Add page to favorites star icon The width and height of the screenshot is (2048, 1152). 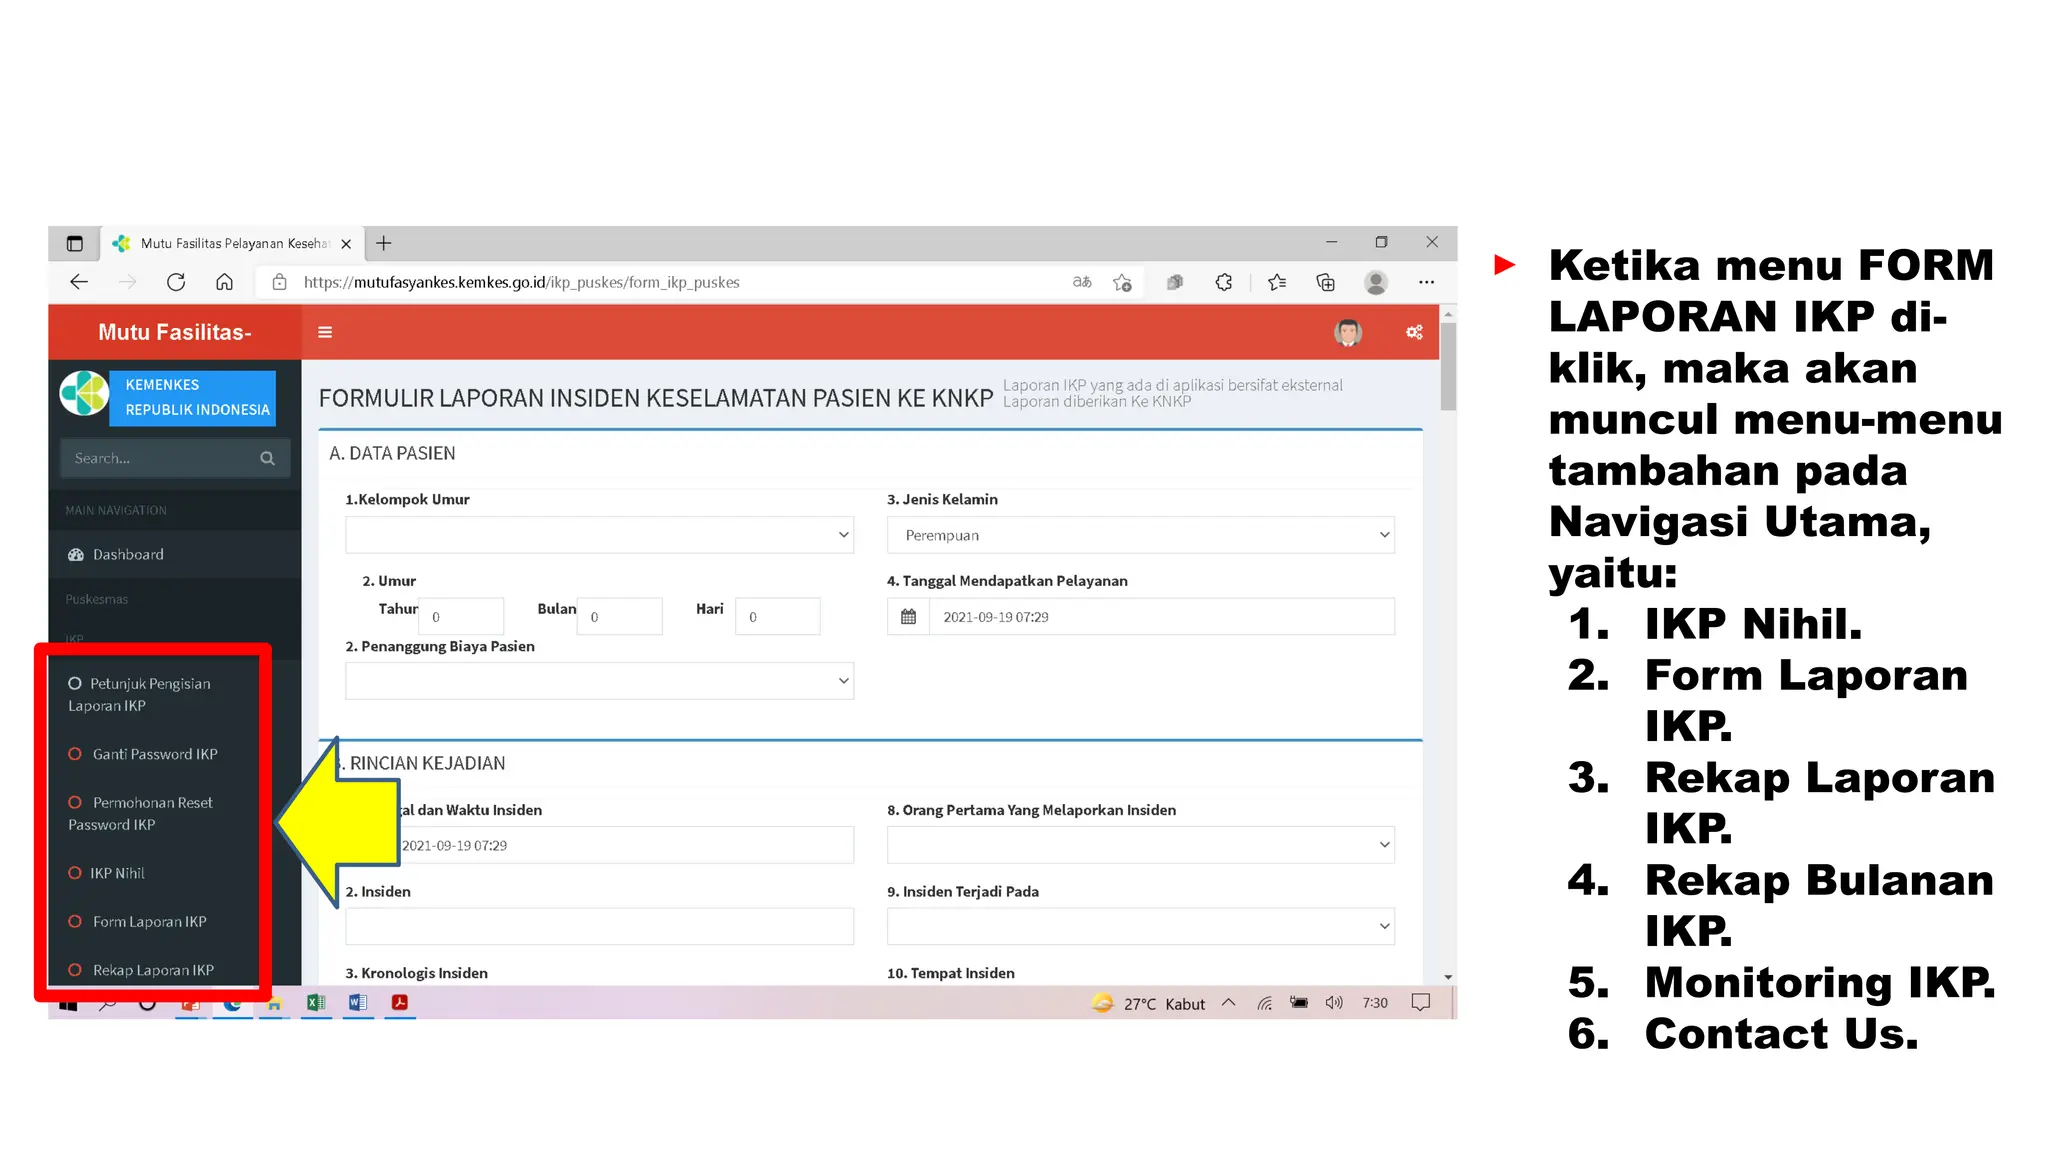coord(1122,282)
